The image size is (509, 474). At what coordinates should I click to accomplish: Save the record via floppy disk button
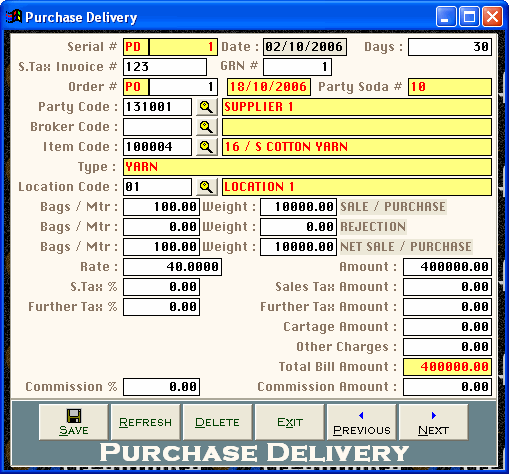coord(74,422)
